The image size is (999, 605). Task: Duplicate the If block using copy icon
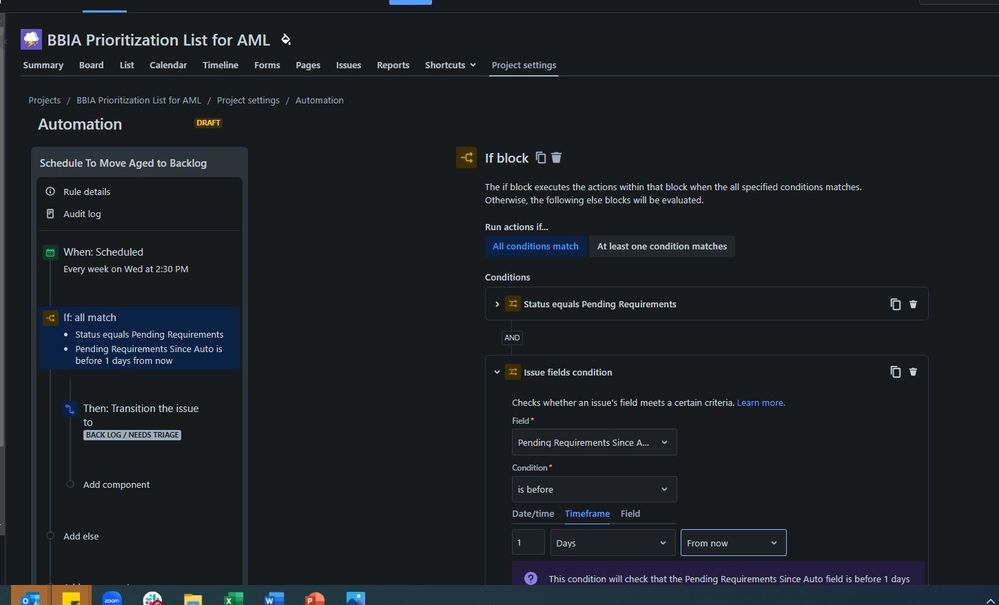tap(540, 157)
